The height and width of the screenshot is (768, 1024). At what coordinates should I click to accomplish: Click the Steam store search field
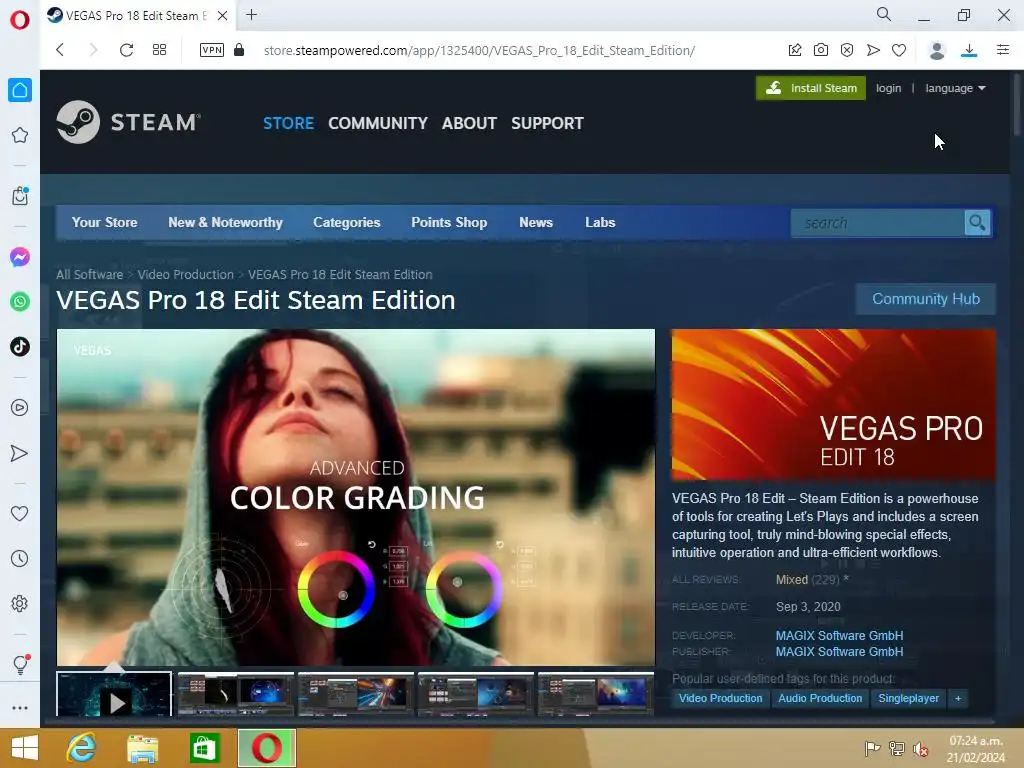pyautogui.click(x=877, y=223)
